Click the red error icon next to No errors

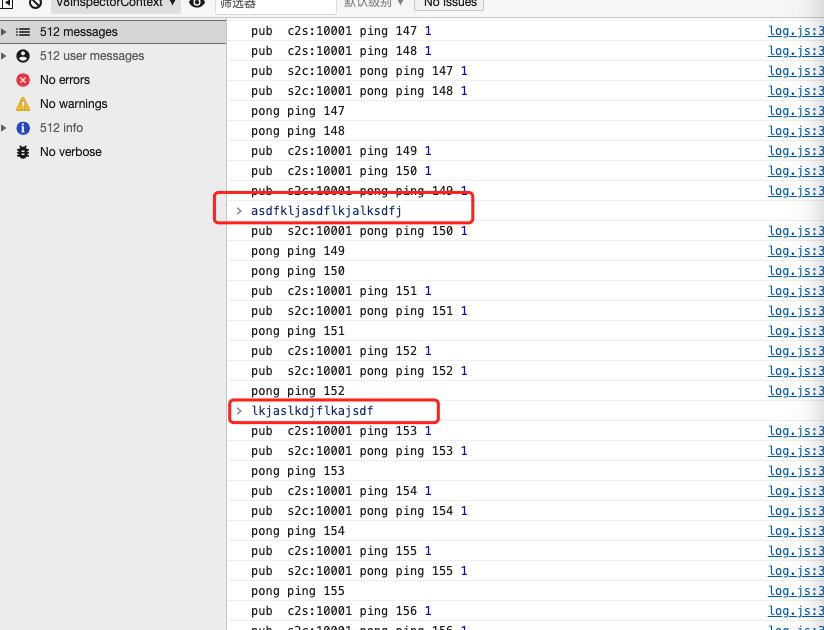pos(22,80)
